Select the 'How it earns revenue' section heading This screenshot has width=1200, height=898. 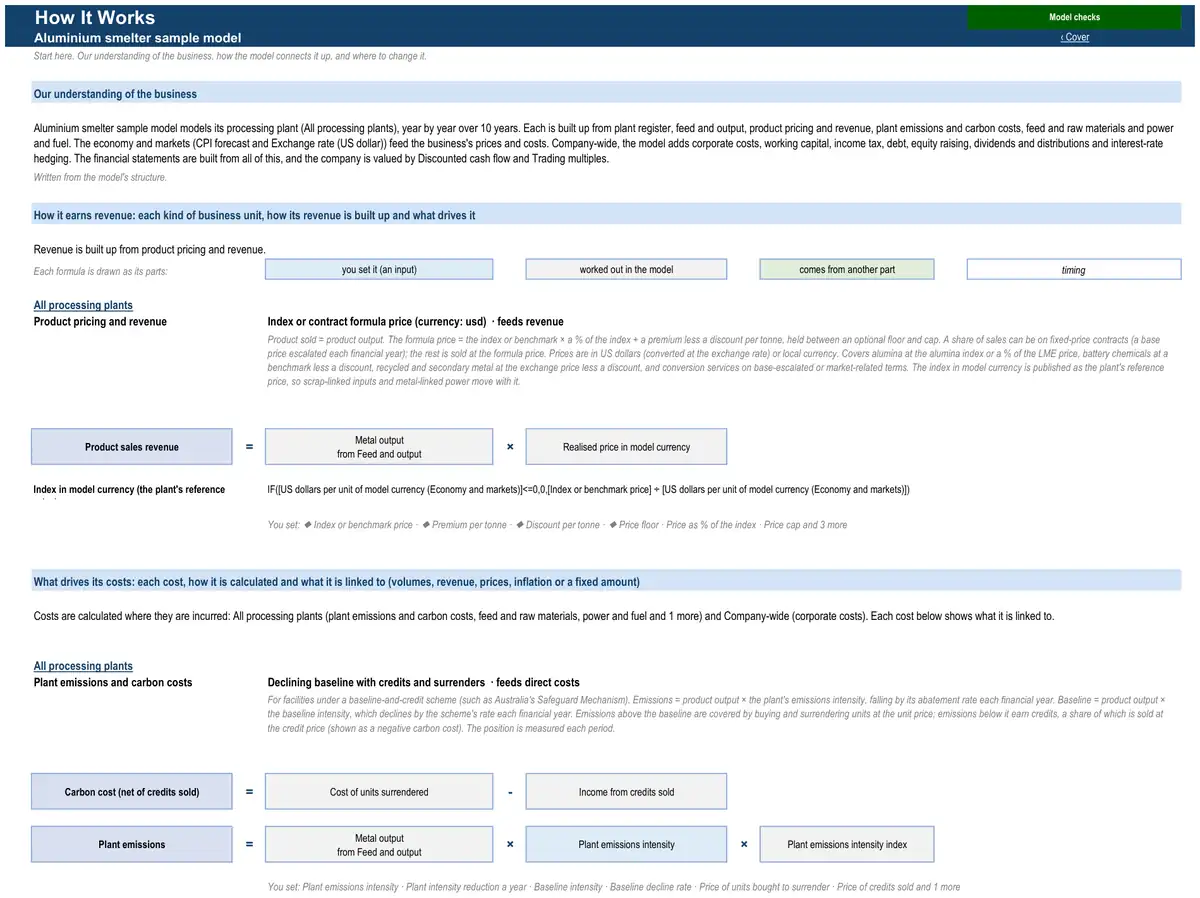(x=255, y=215)
